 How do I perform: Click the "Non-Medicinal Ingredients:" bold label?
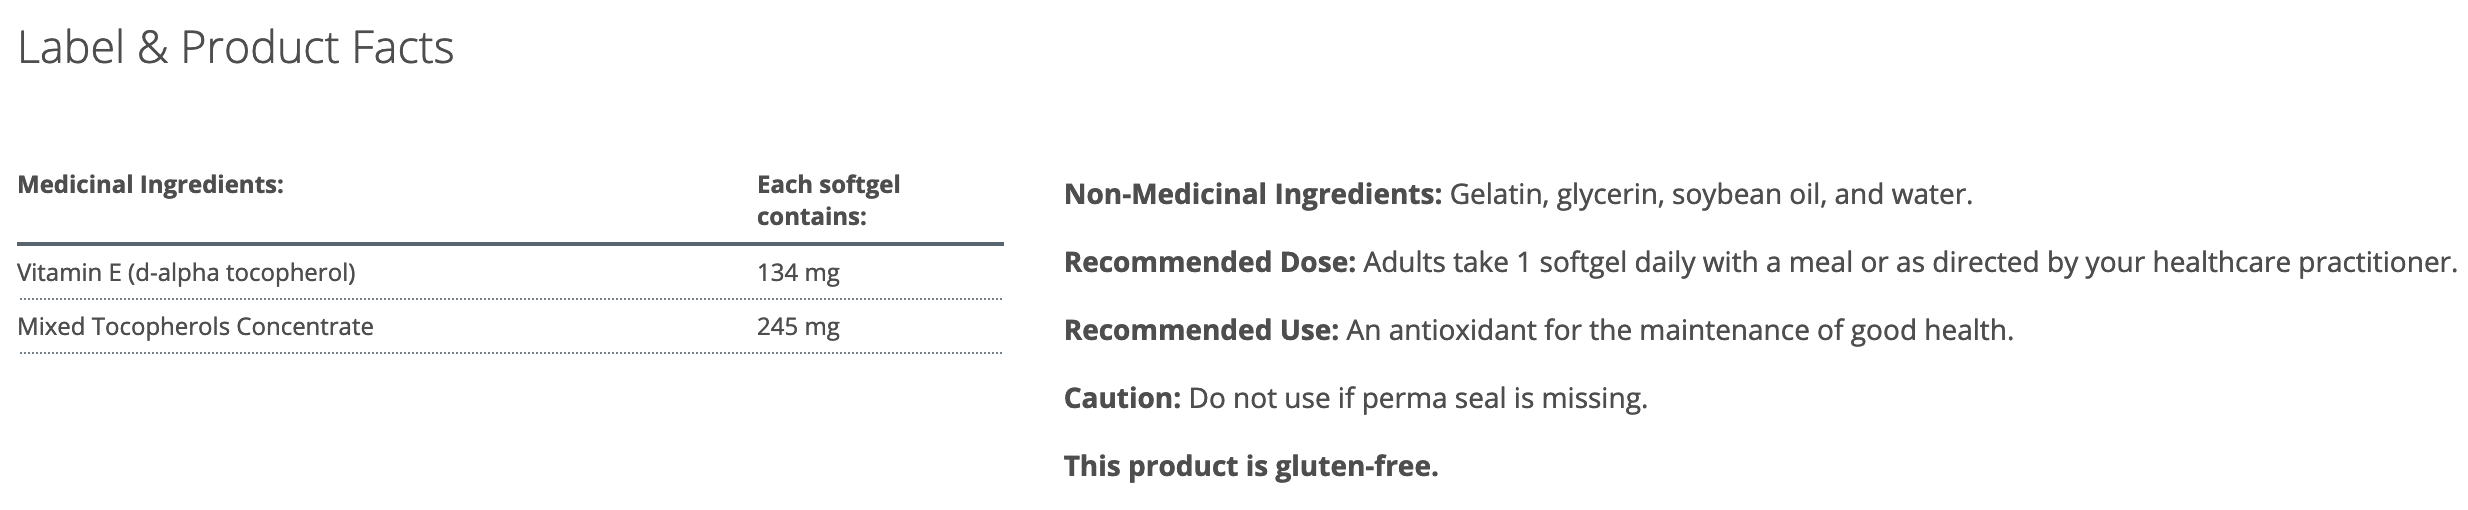[x=1252, y=194]
